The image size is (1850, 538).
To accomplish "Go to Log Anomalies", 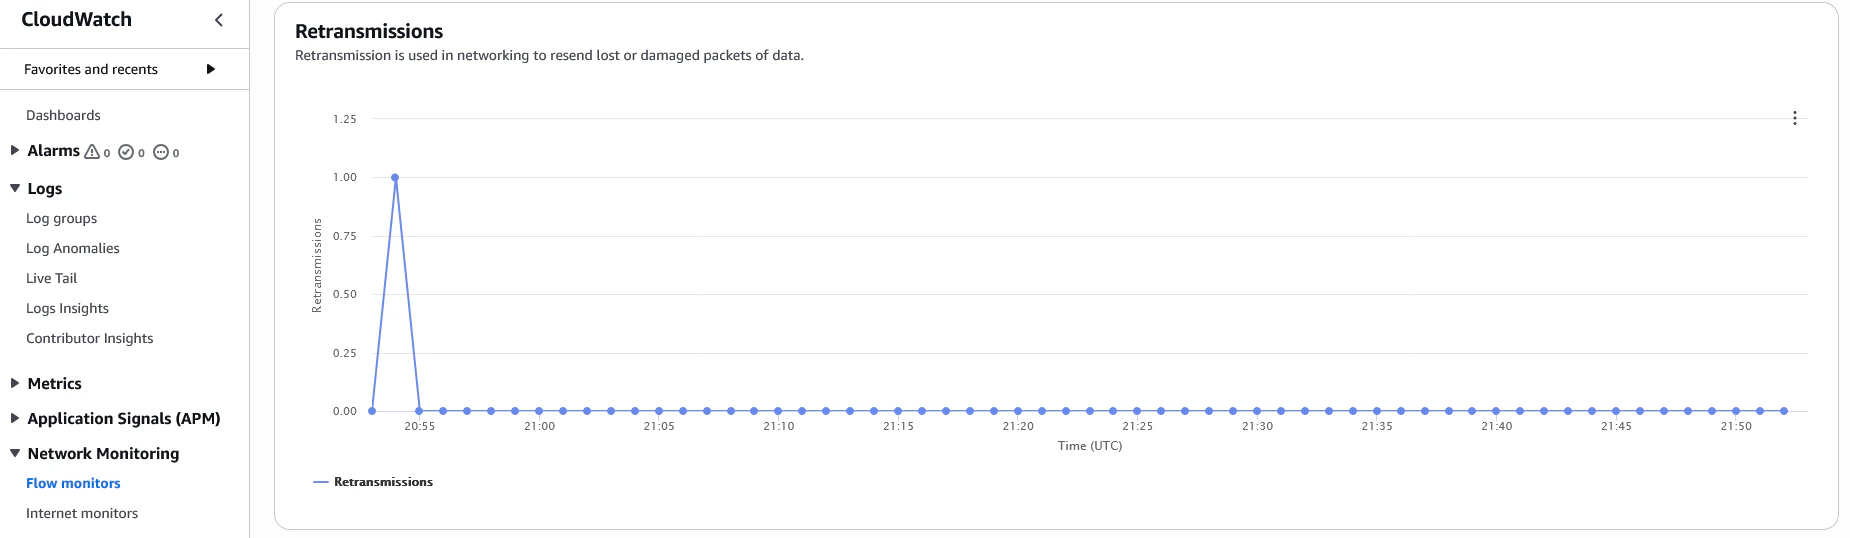I will [73, 248].
